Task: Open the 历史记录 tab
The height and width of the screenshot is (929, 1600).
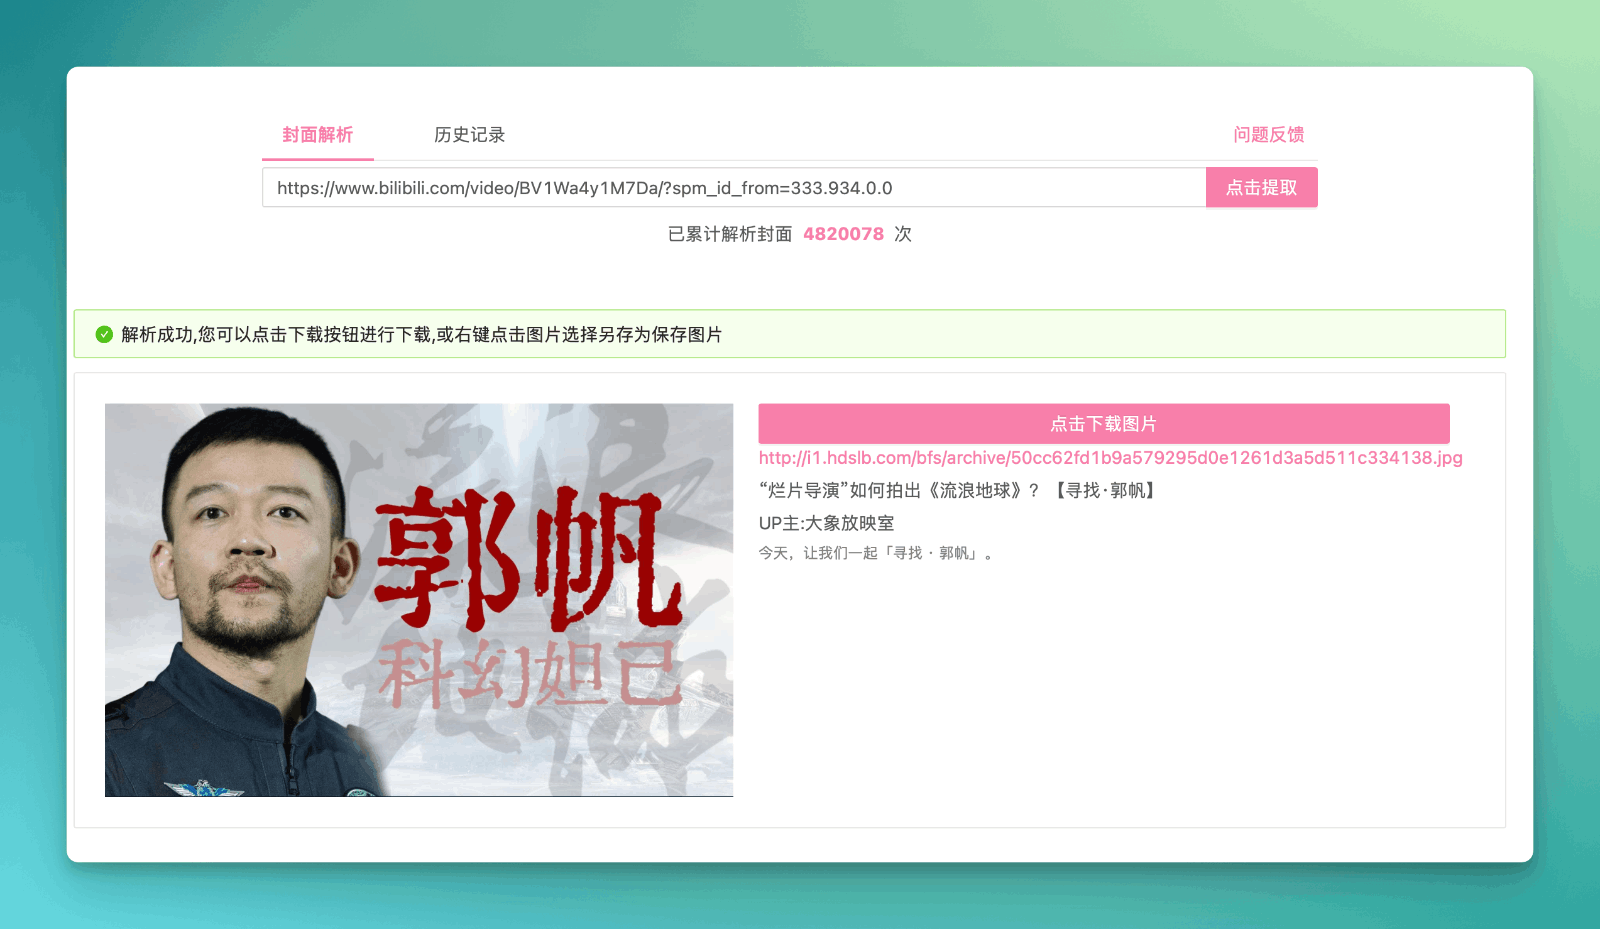Action: 469,135
